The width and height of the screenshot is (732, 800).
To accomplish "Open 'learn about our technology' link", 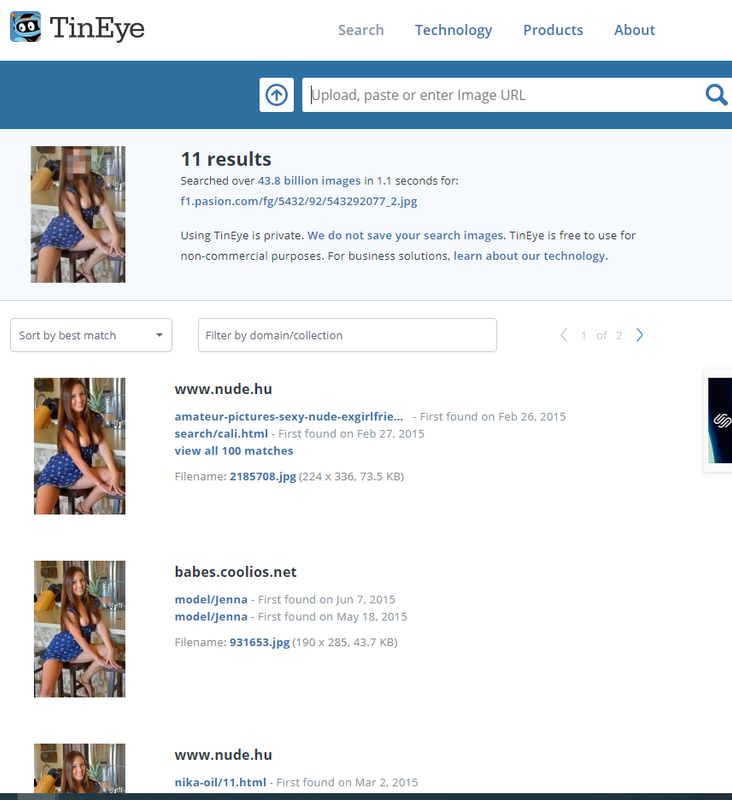I will pyautogui.click(x=529, y=256).
